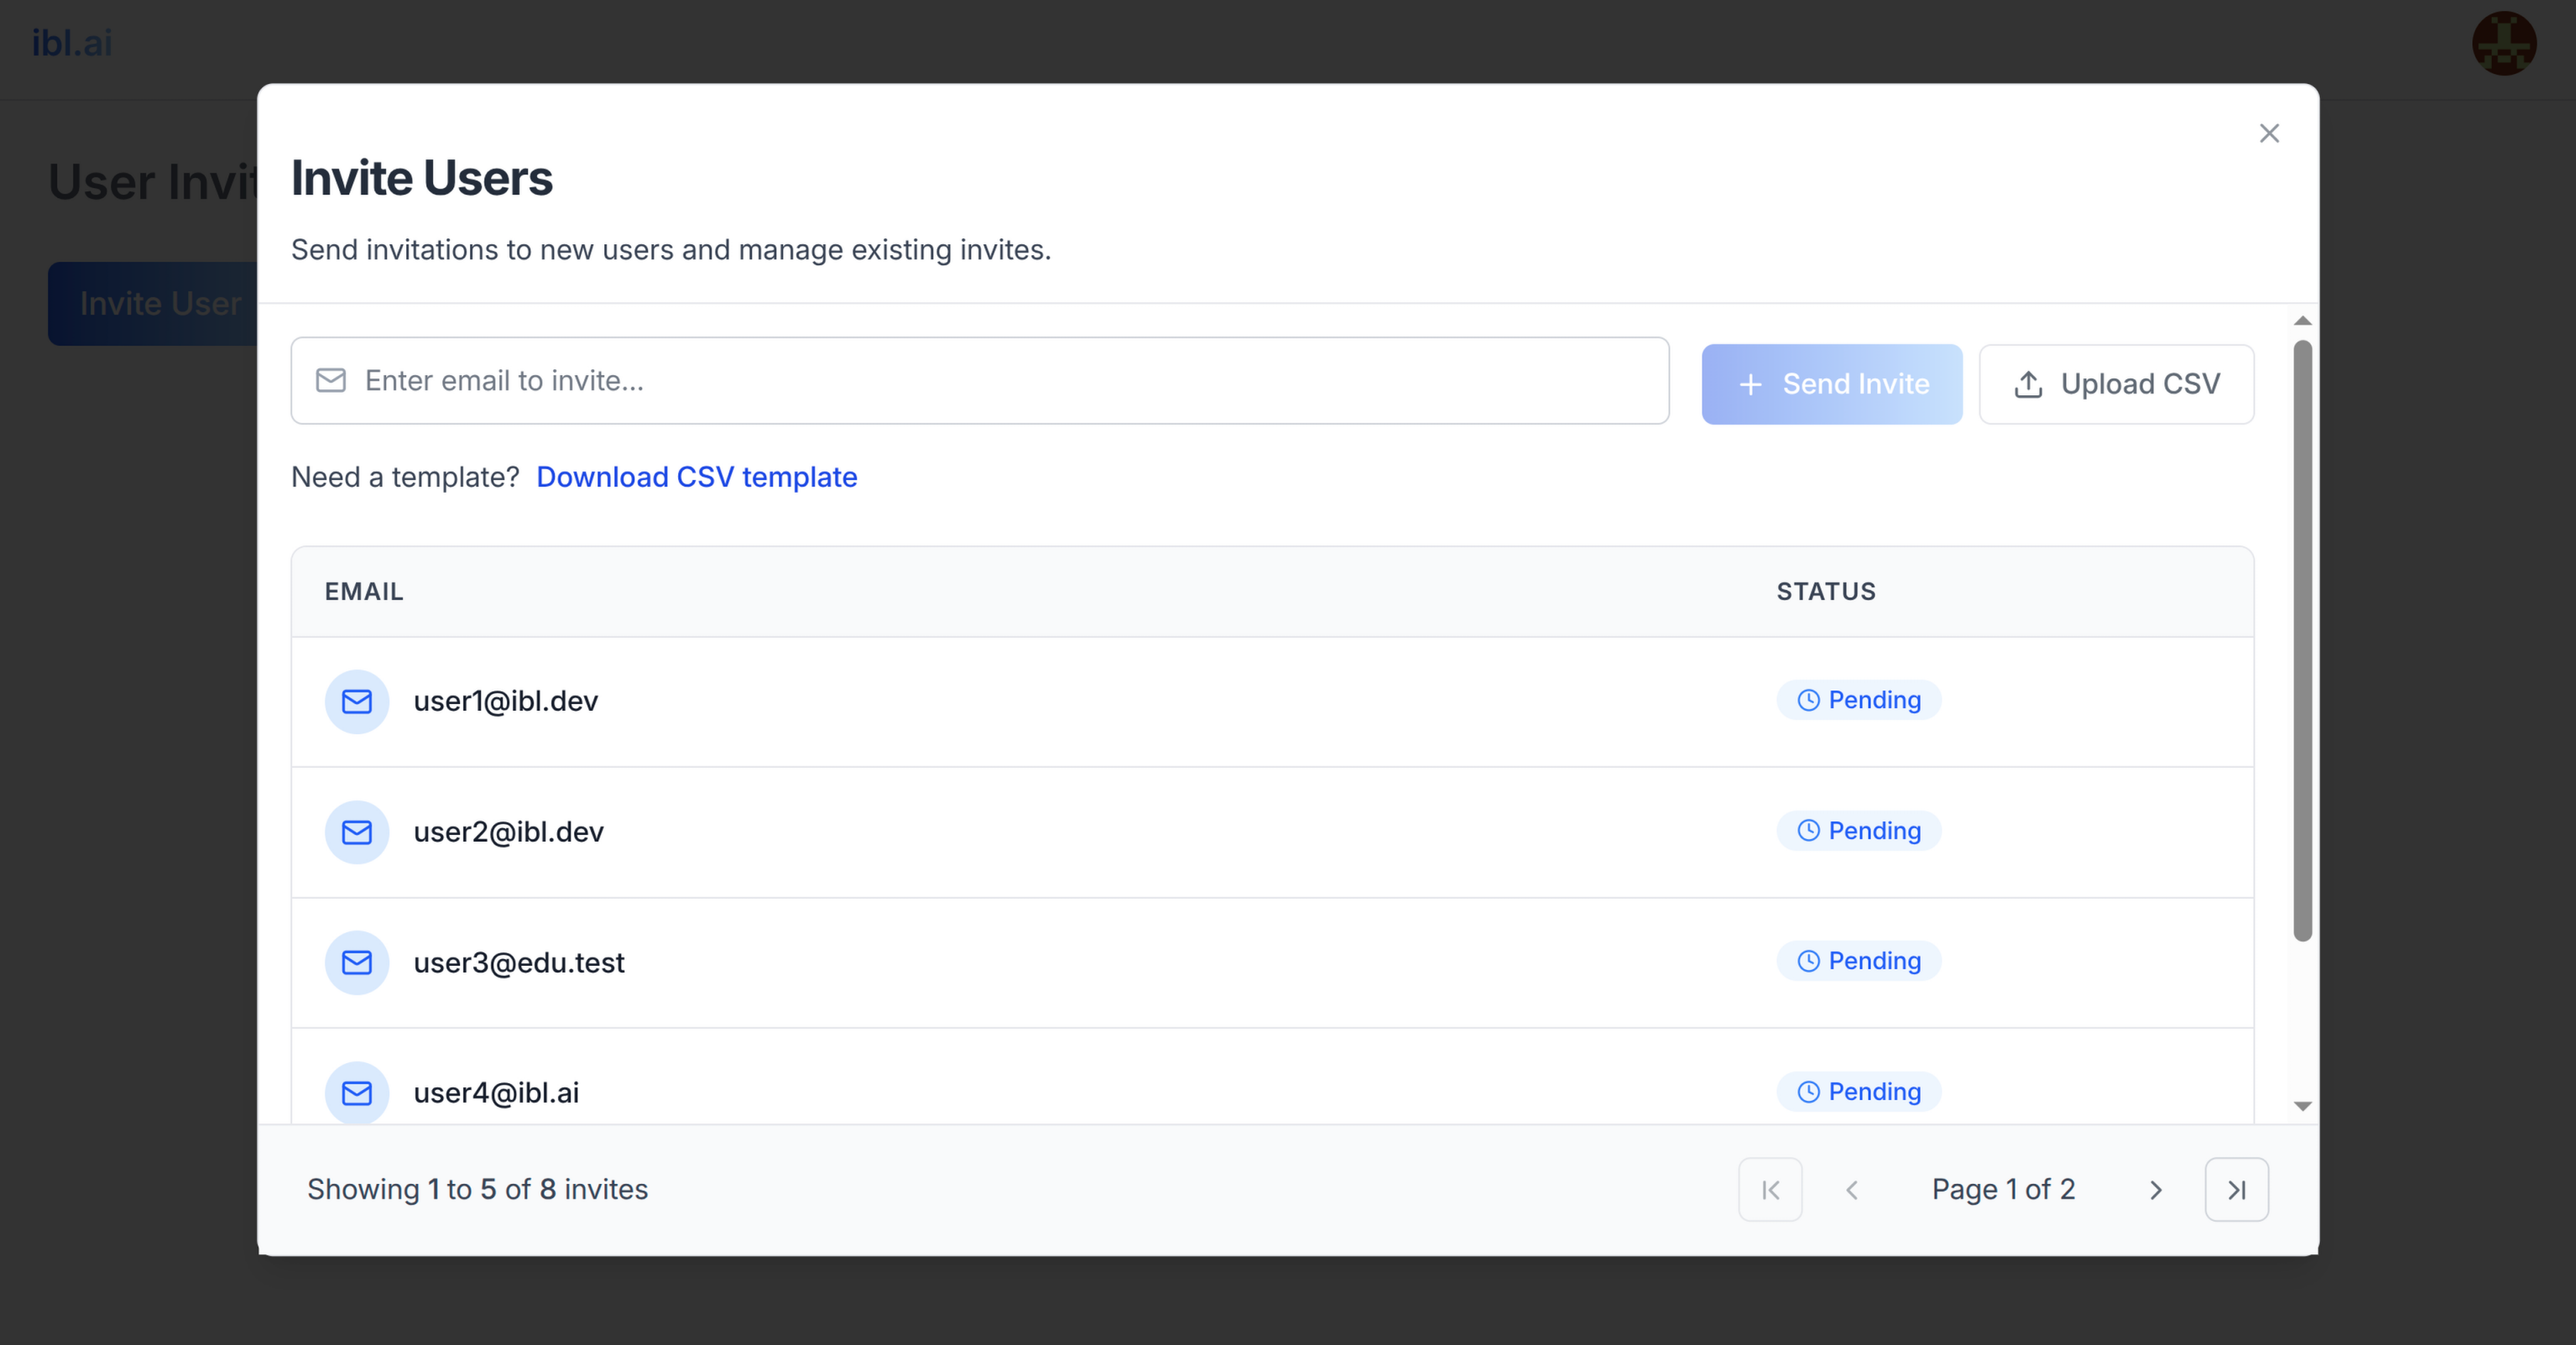This screenshot has height=1345, width=2576.
Task: Select the user2@ibl.dev email text
Action: pyautogui.click(x=509, y=832)
